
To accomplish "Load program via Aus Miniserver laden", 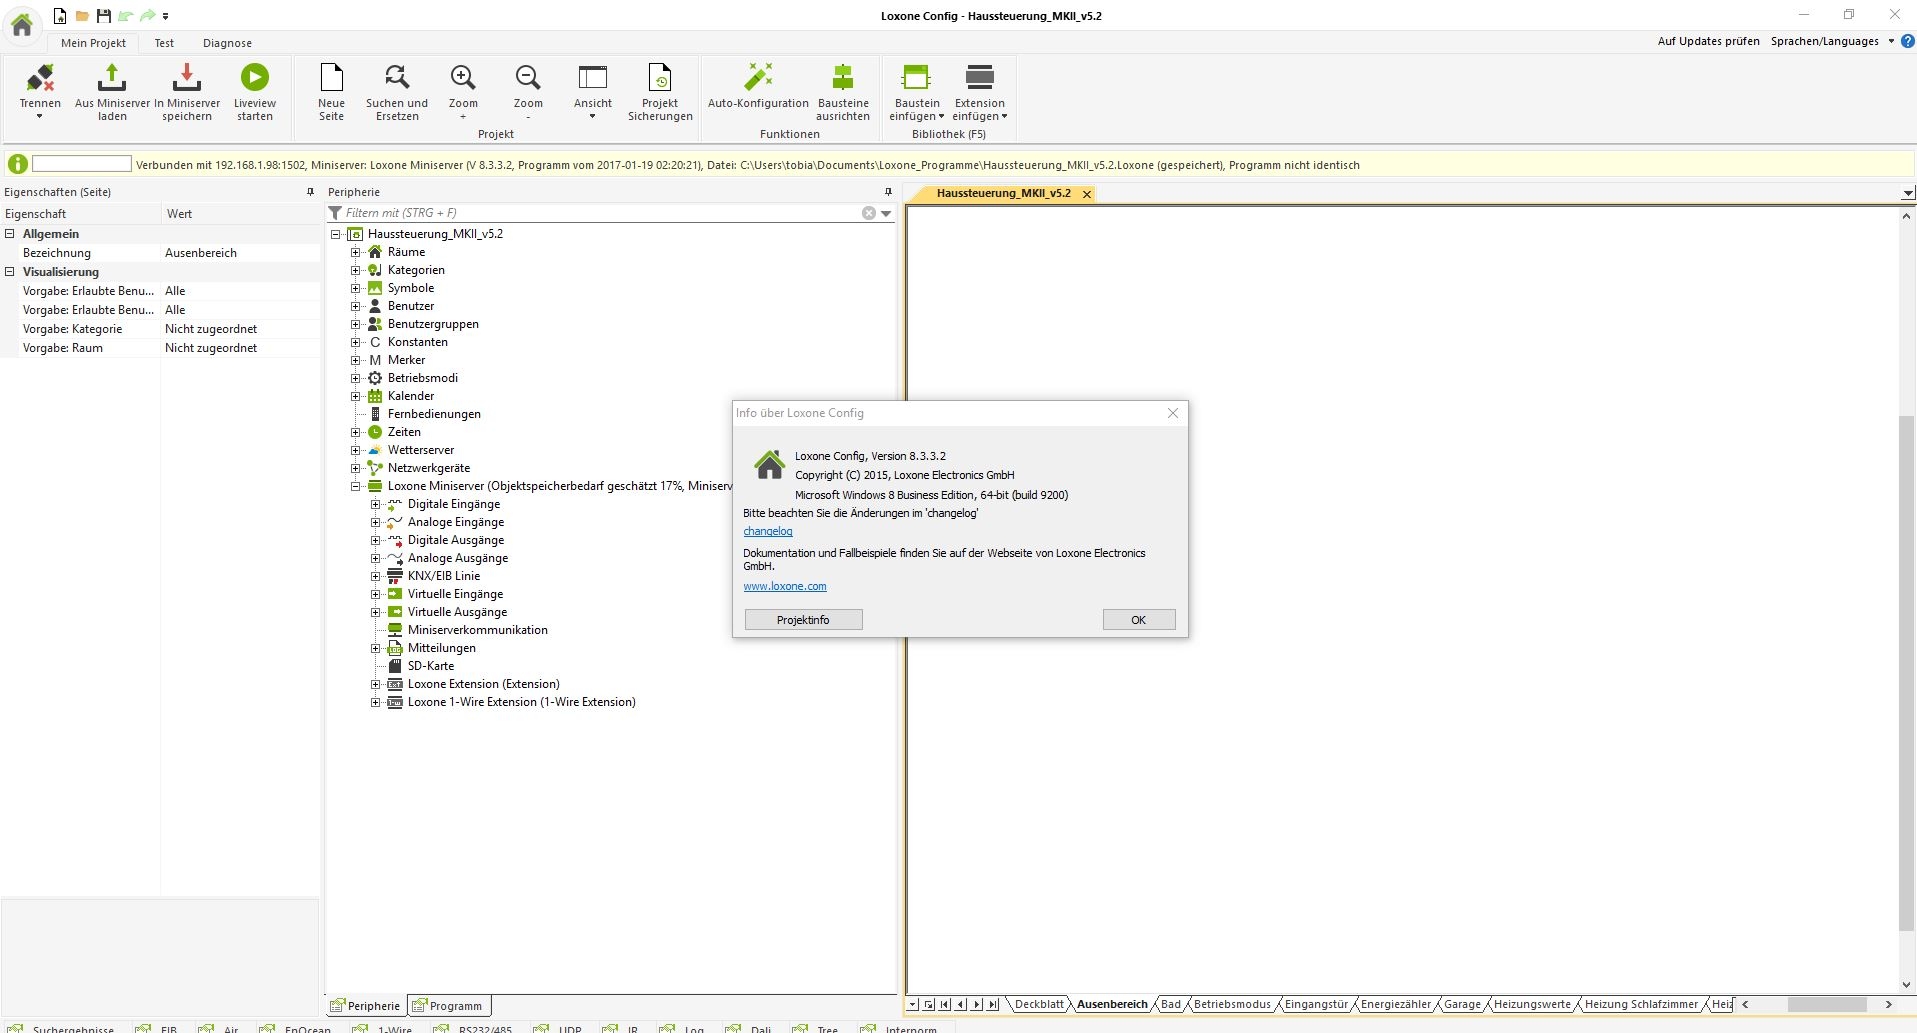I will (112, 92).
